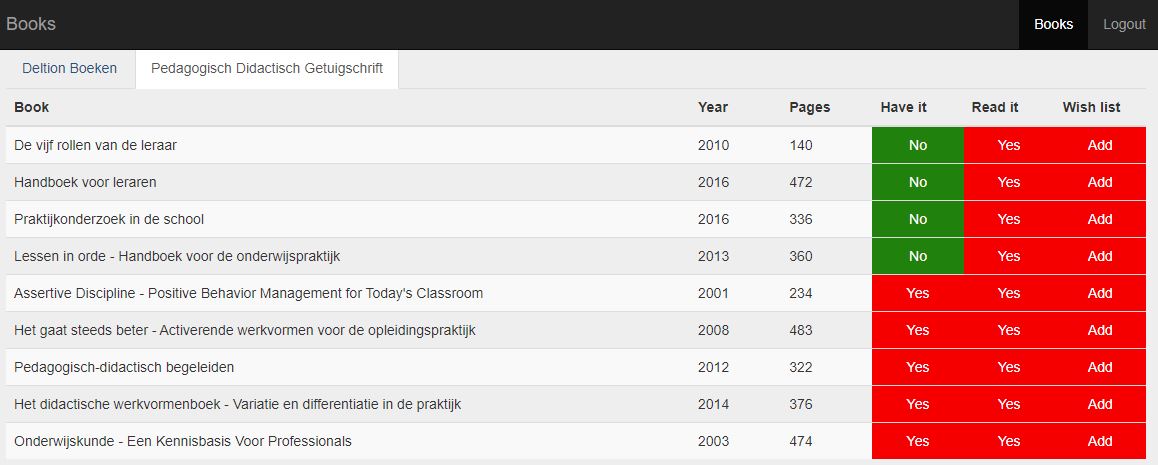Toggle Have it Yes for Assertive Discipline
The image size is (1158, 465).
[917, 293]
